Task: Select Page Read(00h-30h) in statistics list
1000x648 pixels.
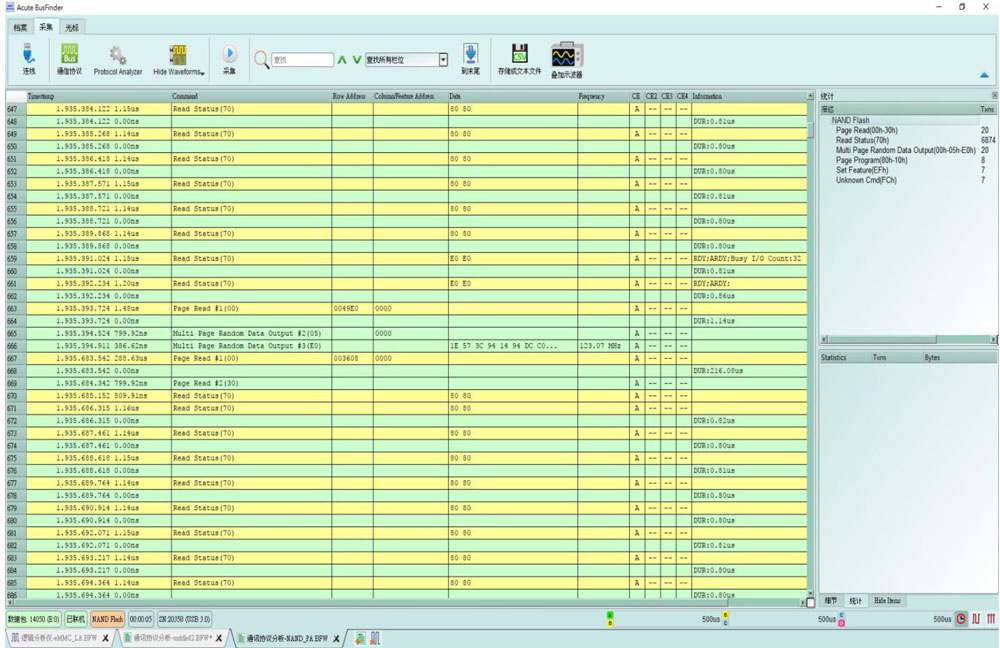Action: click(867, 130)
